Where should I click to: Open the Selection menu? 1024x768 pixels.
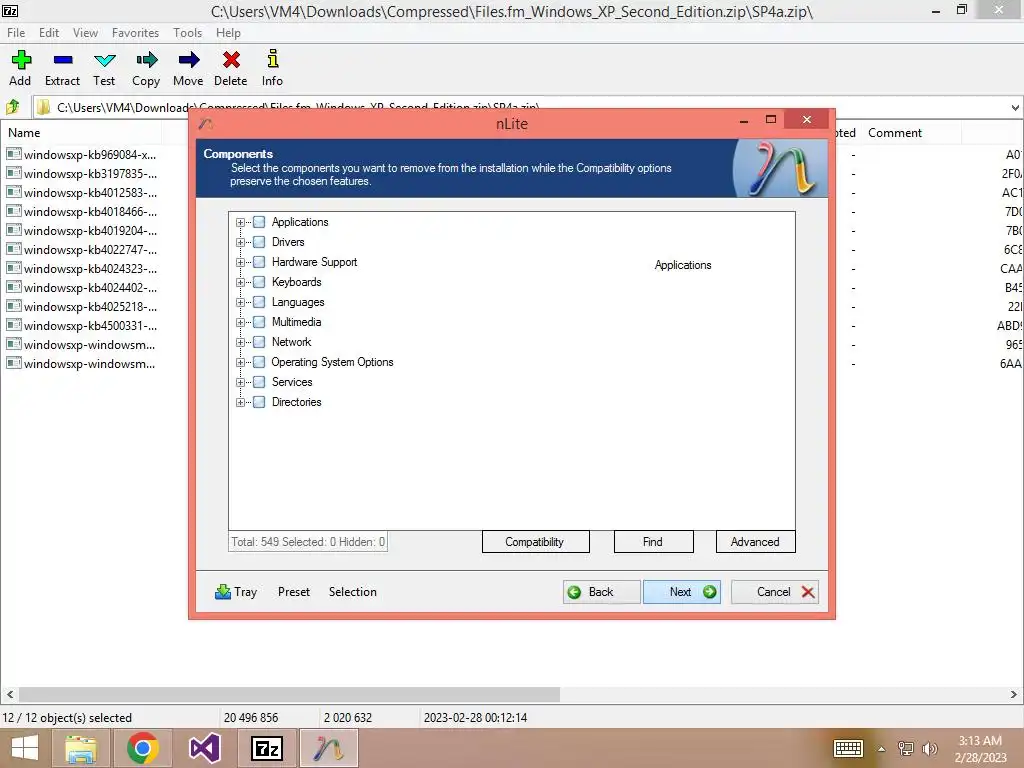(x=353, y=592)
